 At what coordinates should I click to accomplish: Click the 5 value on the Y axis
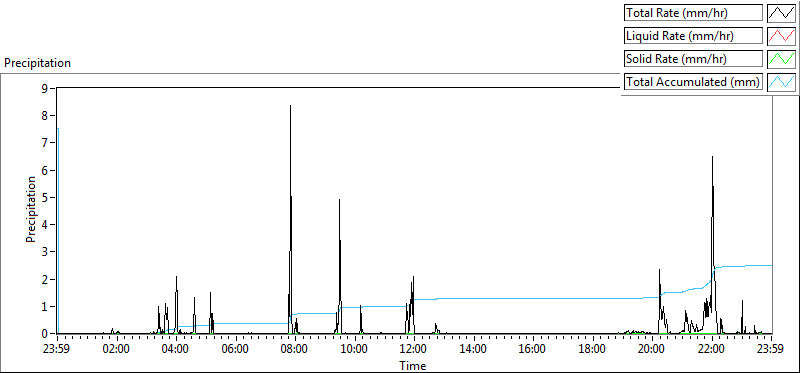[x=45, y=197]
